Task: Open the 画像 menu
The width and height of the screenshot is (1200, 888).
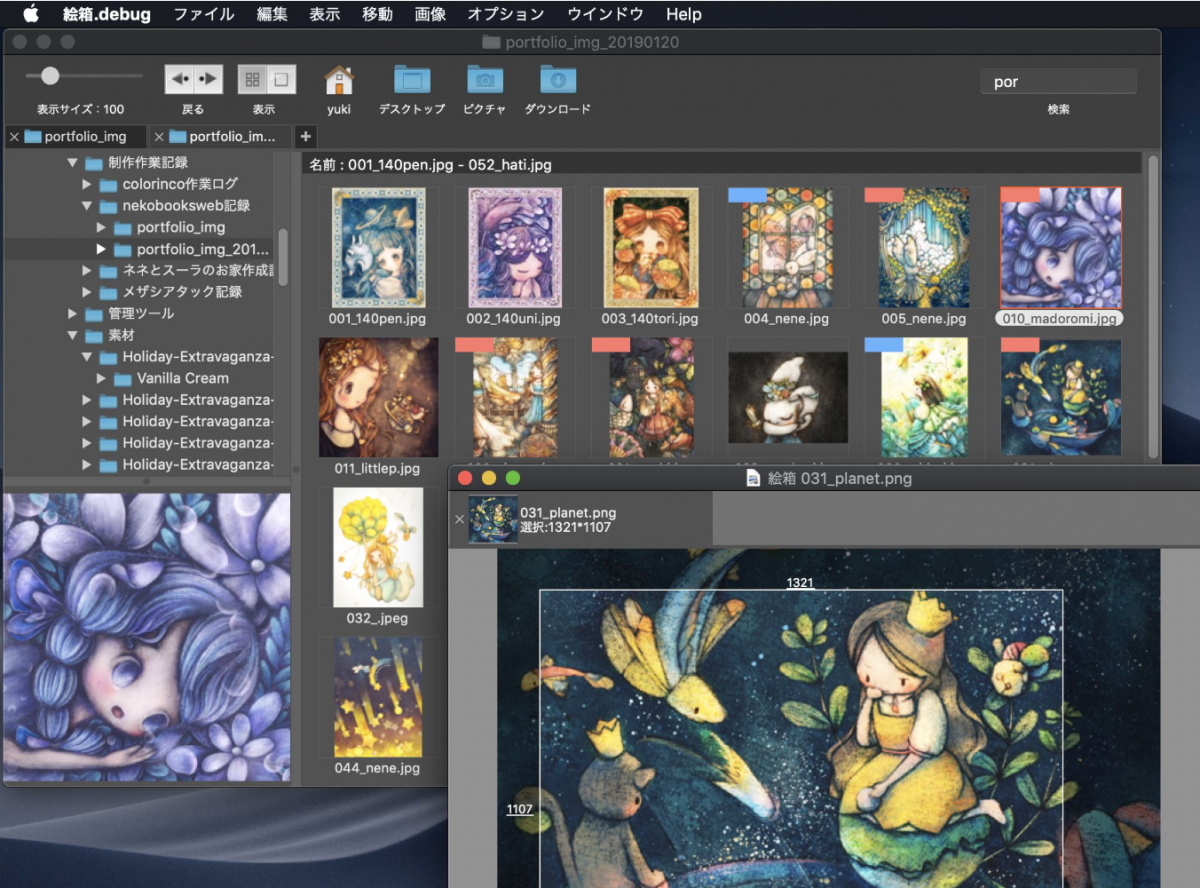Action: tap(430, 14)
